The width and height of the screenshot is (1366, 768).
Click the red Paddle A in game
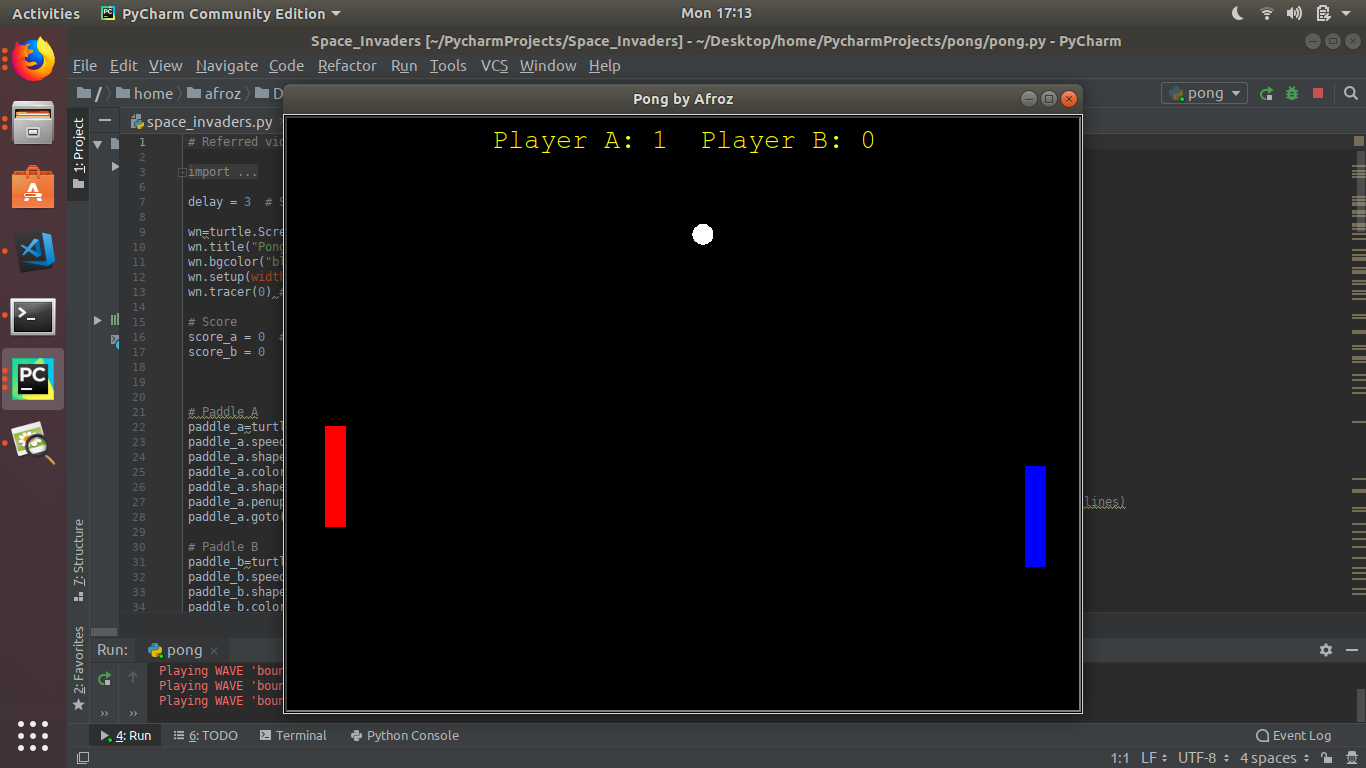(335, 476)
